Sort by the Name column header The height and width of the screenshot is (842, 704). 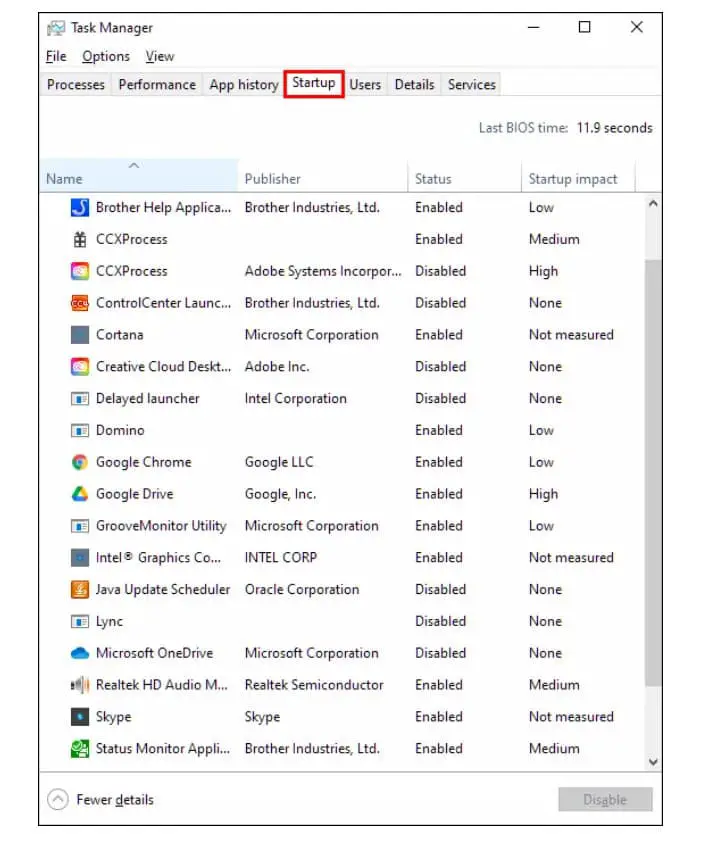coord(139,176)
